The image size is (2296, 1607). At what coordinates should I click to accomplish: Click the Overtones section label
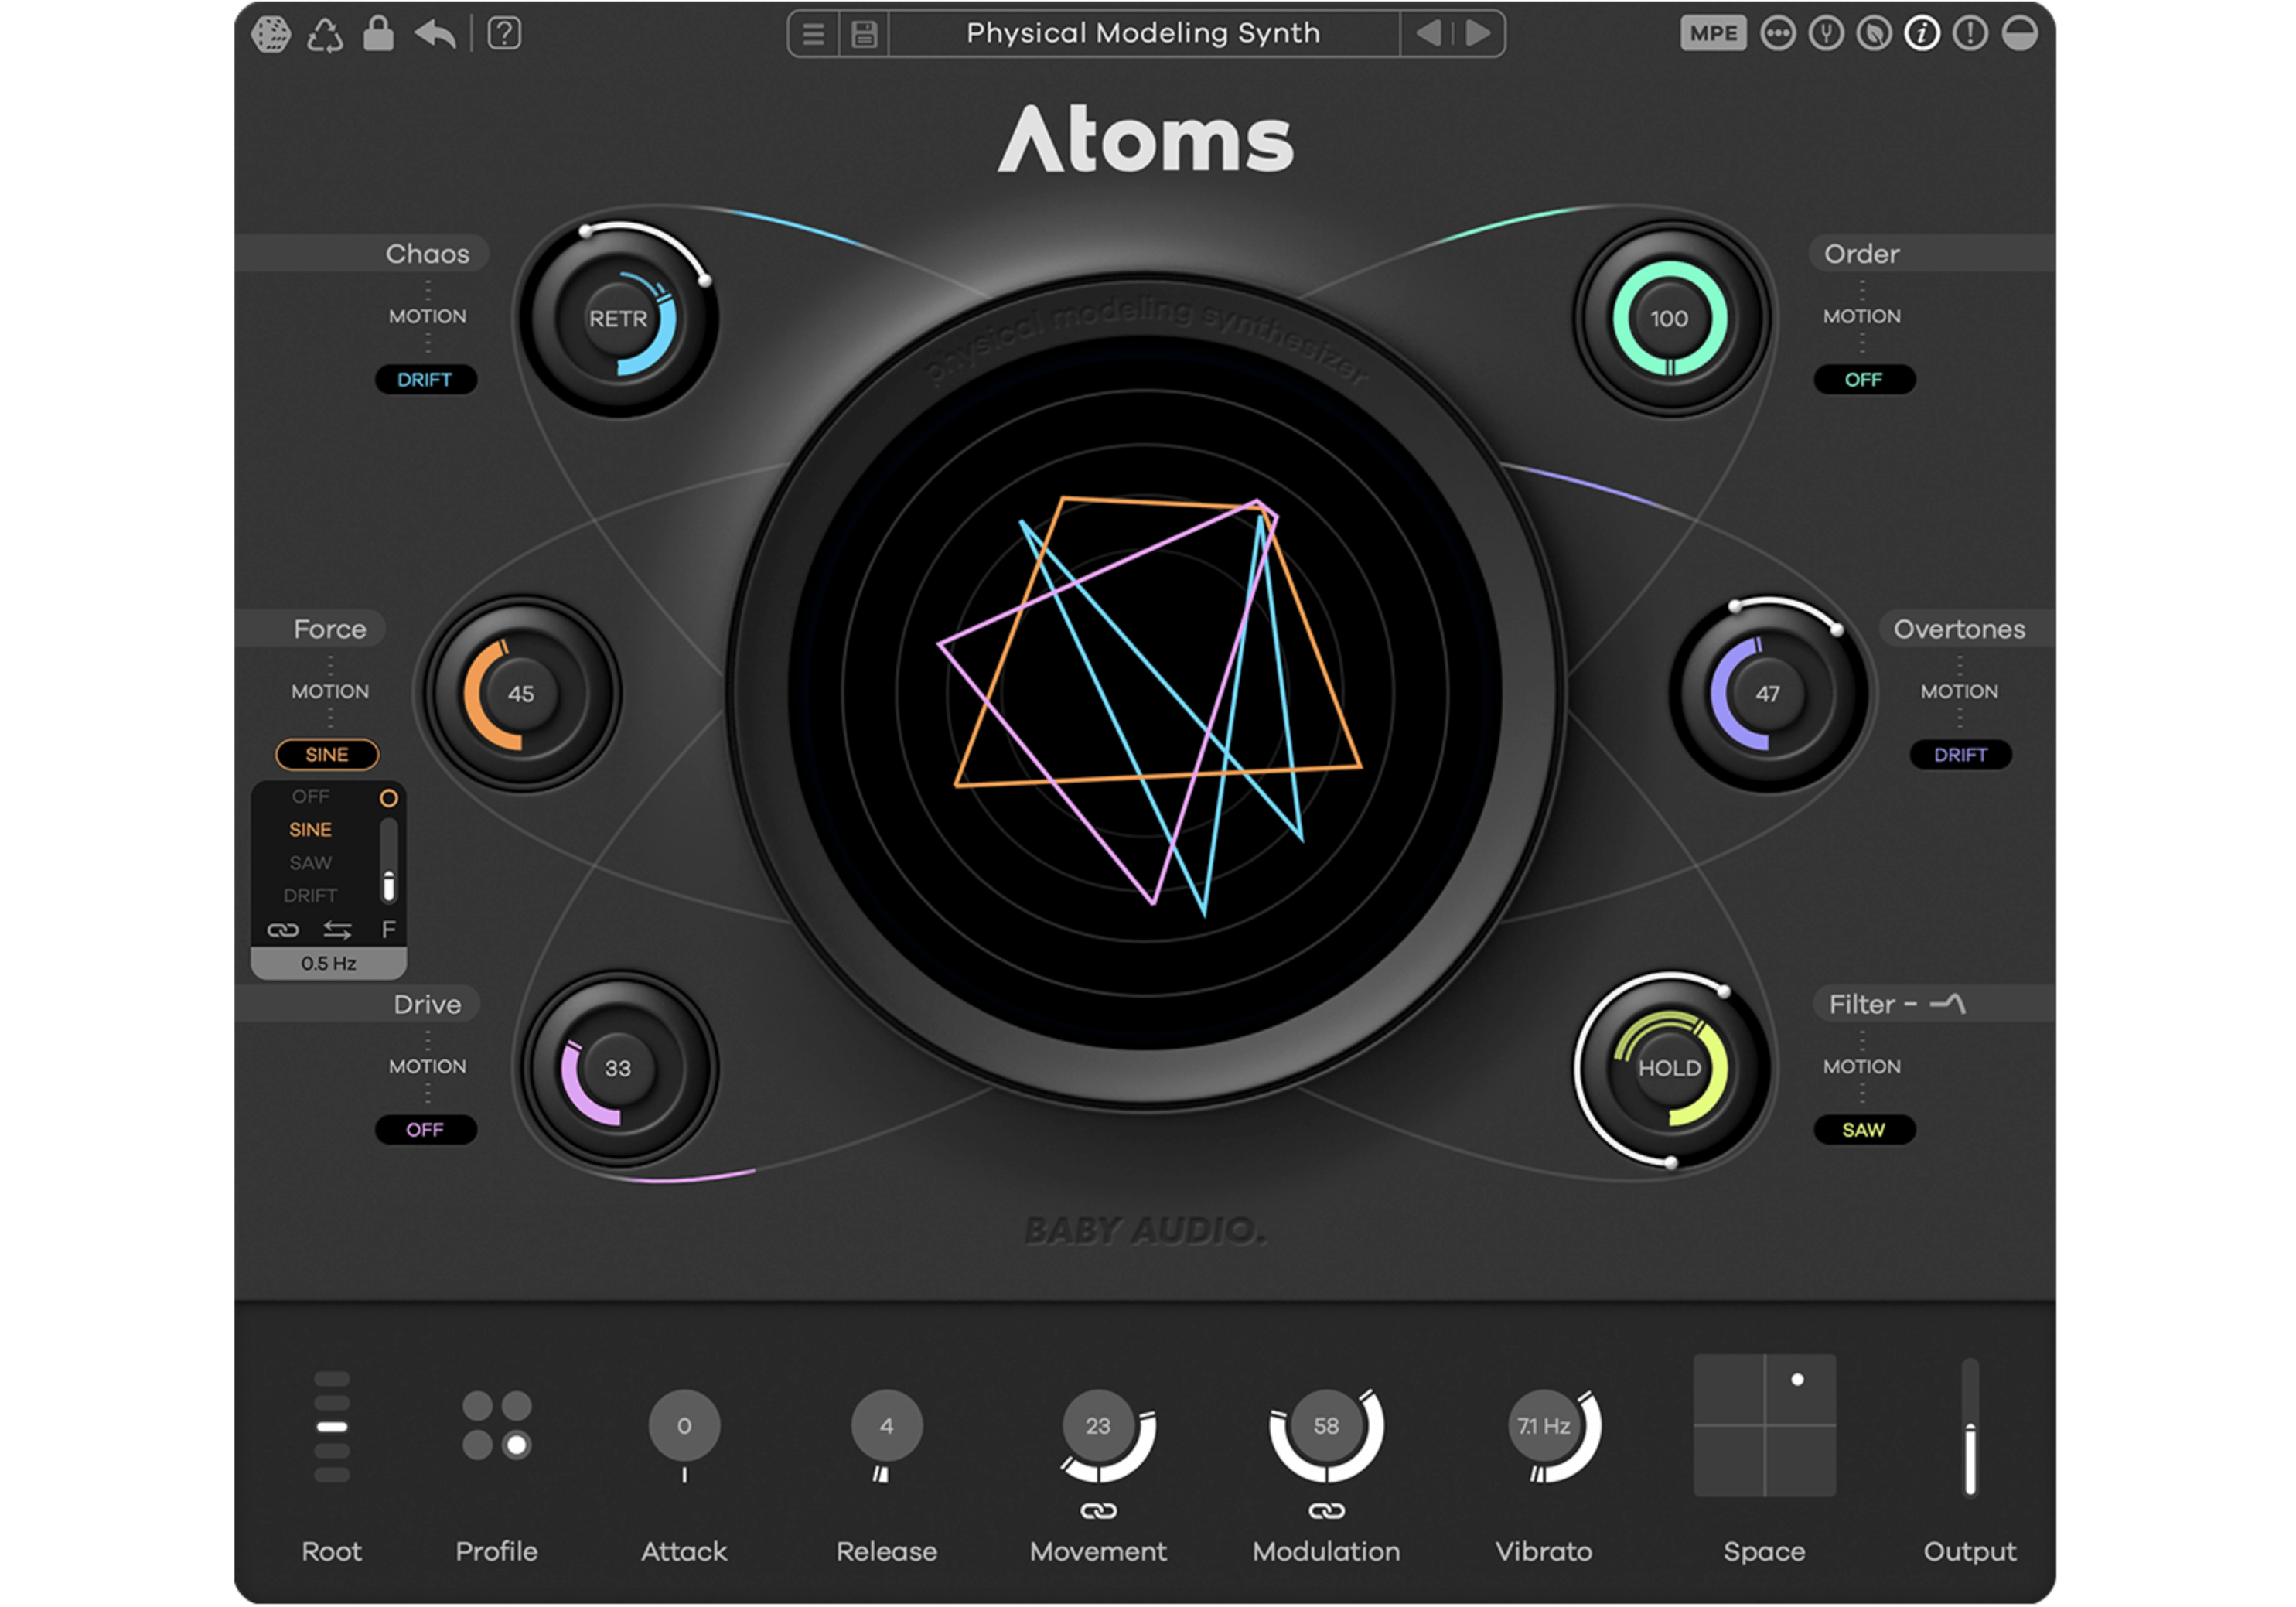coord(1960,630)
